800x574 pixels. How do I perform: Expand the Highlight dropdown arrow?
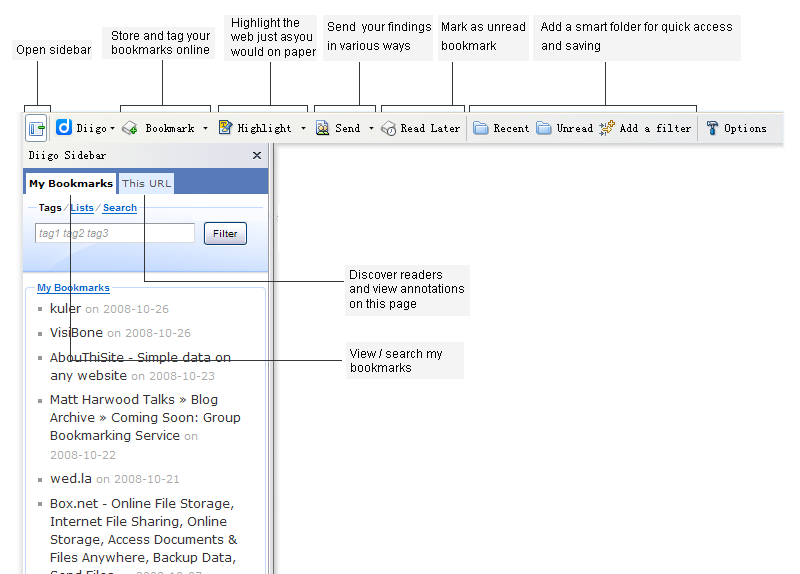click(x=302, y=129)
